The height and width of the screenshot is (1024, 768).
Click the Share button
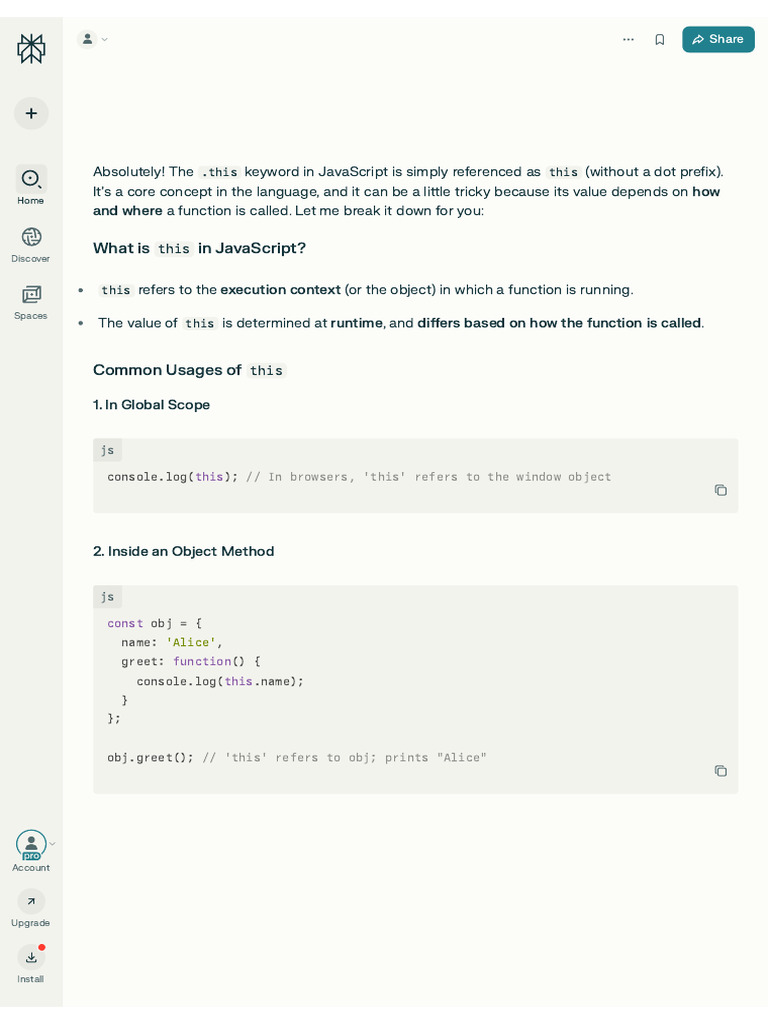coord(718,39)
